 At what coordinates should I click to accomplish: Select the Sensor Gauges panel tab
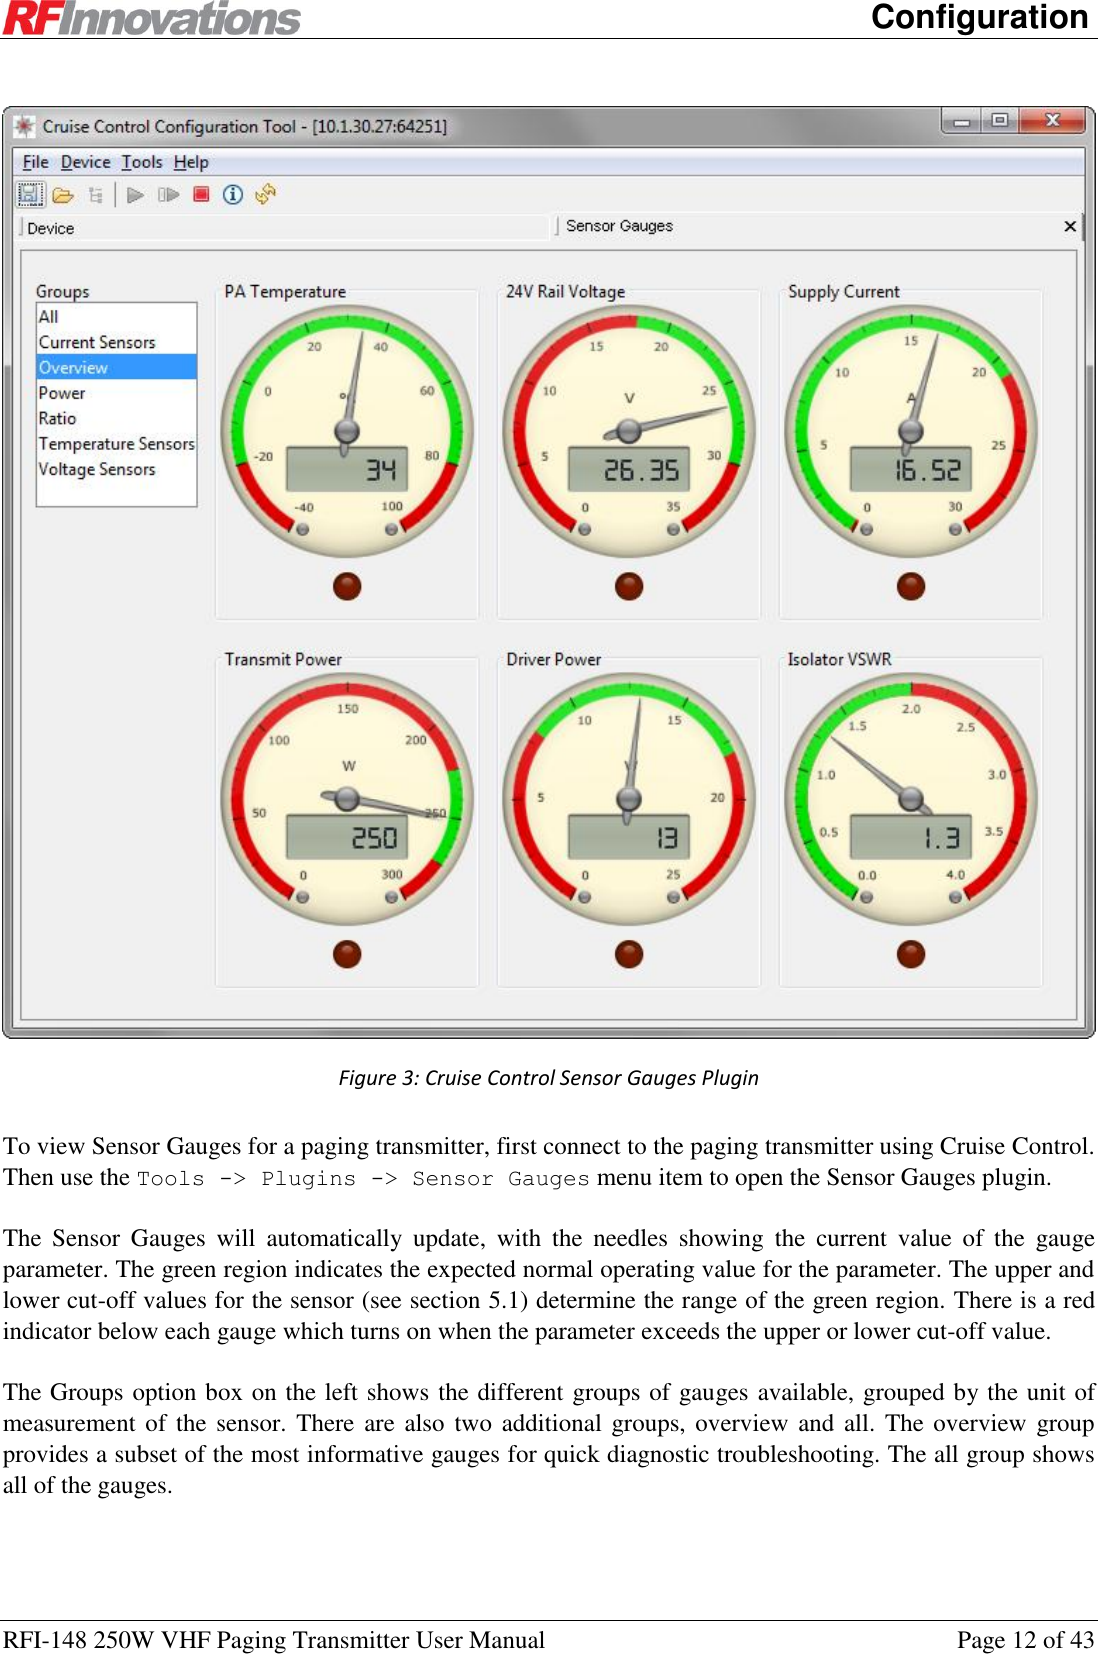pyautogui.click(x=619, y=226)
